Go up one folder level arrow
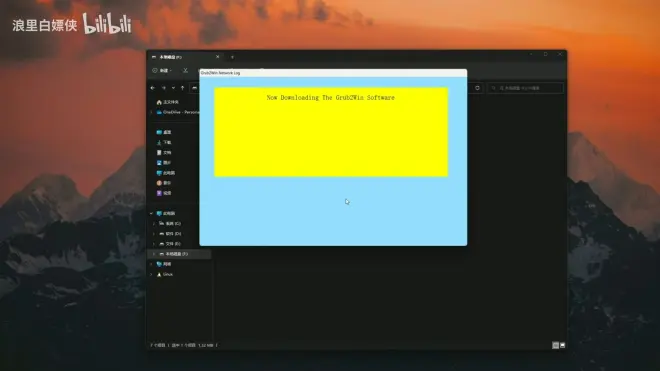Screen dimensions: 660x371 pos(183,88)
